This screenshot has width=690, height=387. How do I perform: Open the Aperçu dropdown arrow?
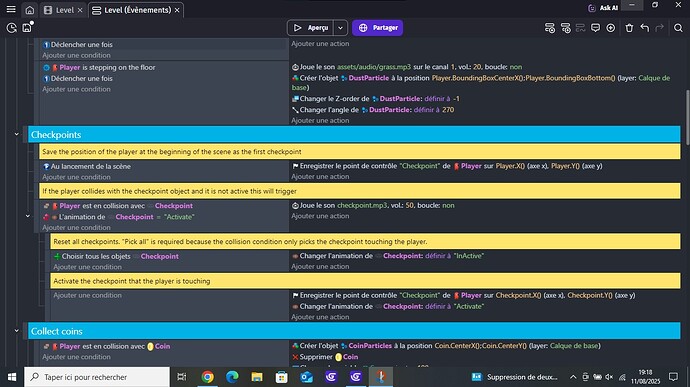(340, 28)
